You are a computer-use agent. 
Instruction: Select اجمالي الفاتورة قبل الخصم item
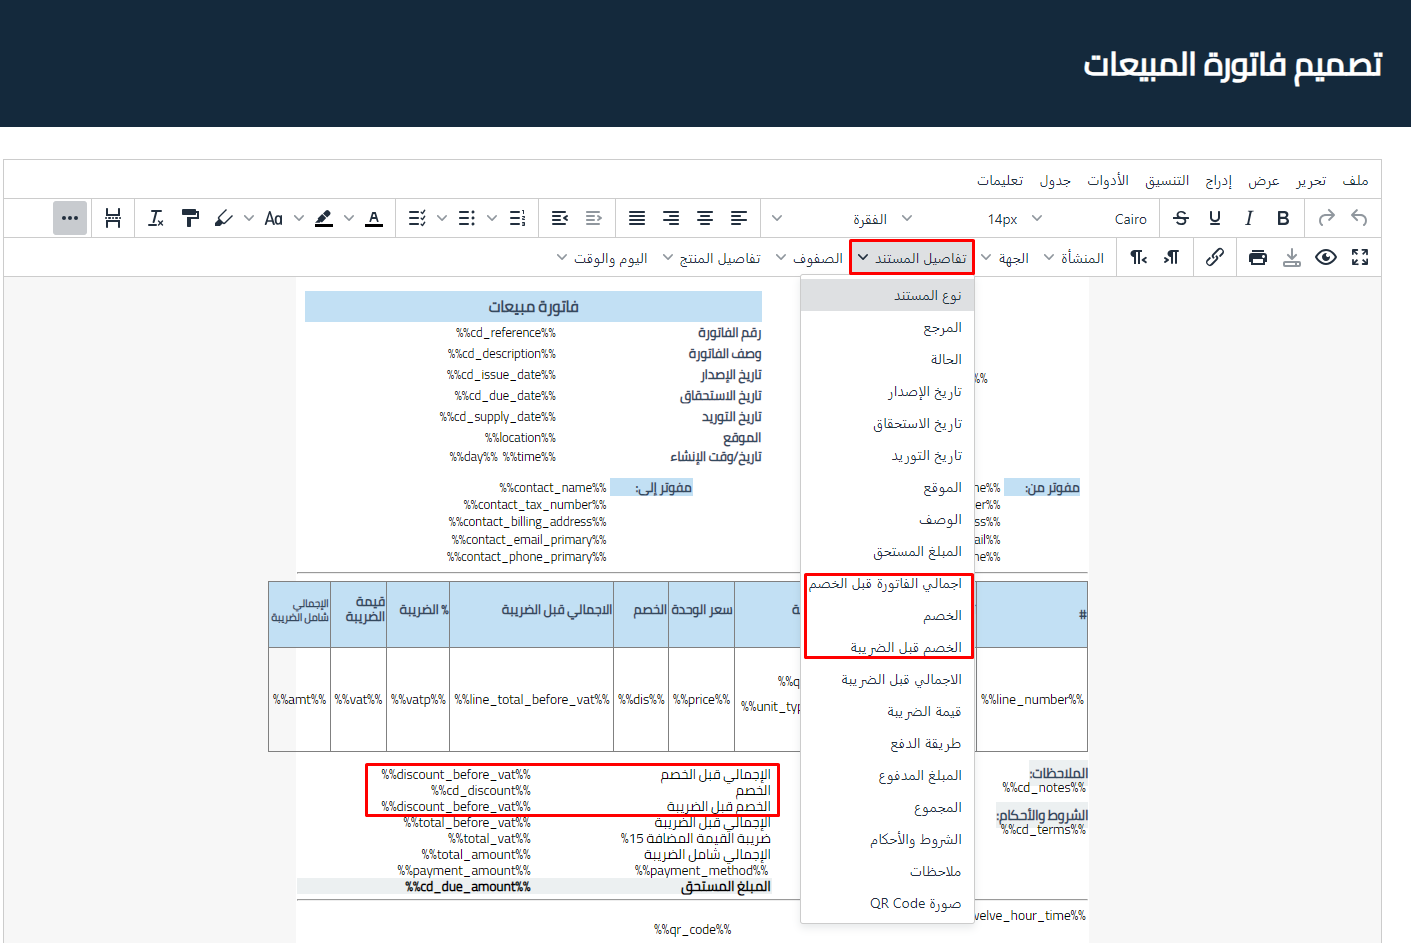[x=888, y=584]
